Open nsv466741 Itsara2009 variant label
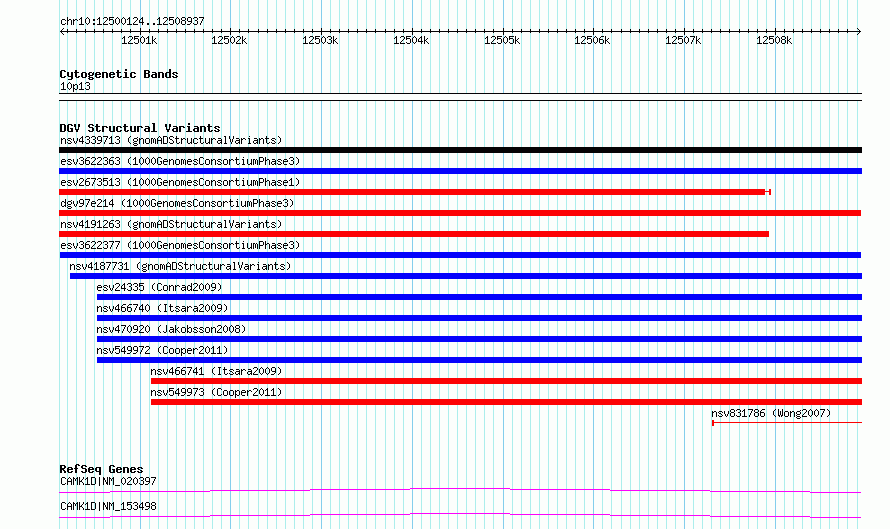This screenshot has width=890, height=529. pos(216,371)
